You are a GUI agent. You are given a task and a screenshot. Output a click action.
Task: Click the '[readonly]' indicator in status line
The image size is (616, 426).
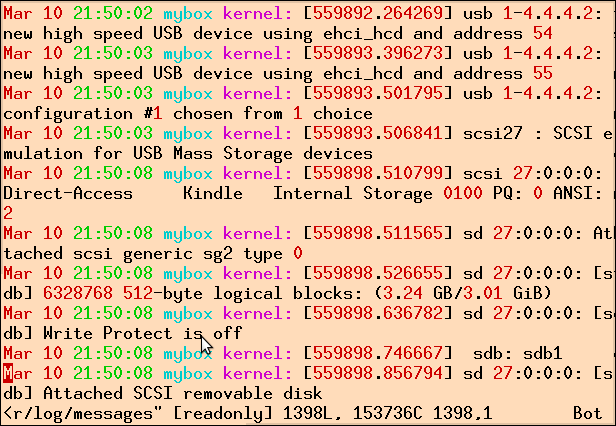[222, 413]
